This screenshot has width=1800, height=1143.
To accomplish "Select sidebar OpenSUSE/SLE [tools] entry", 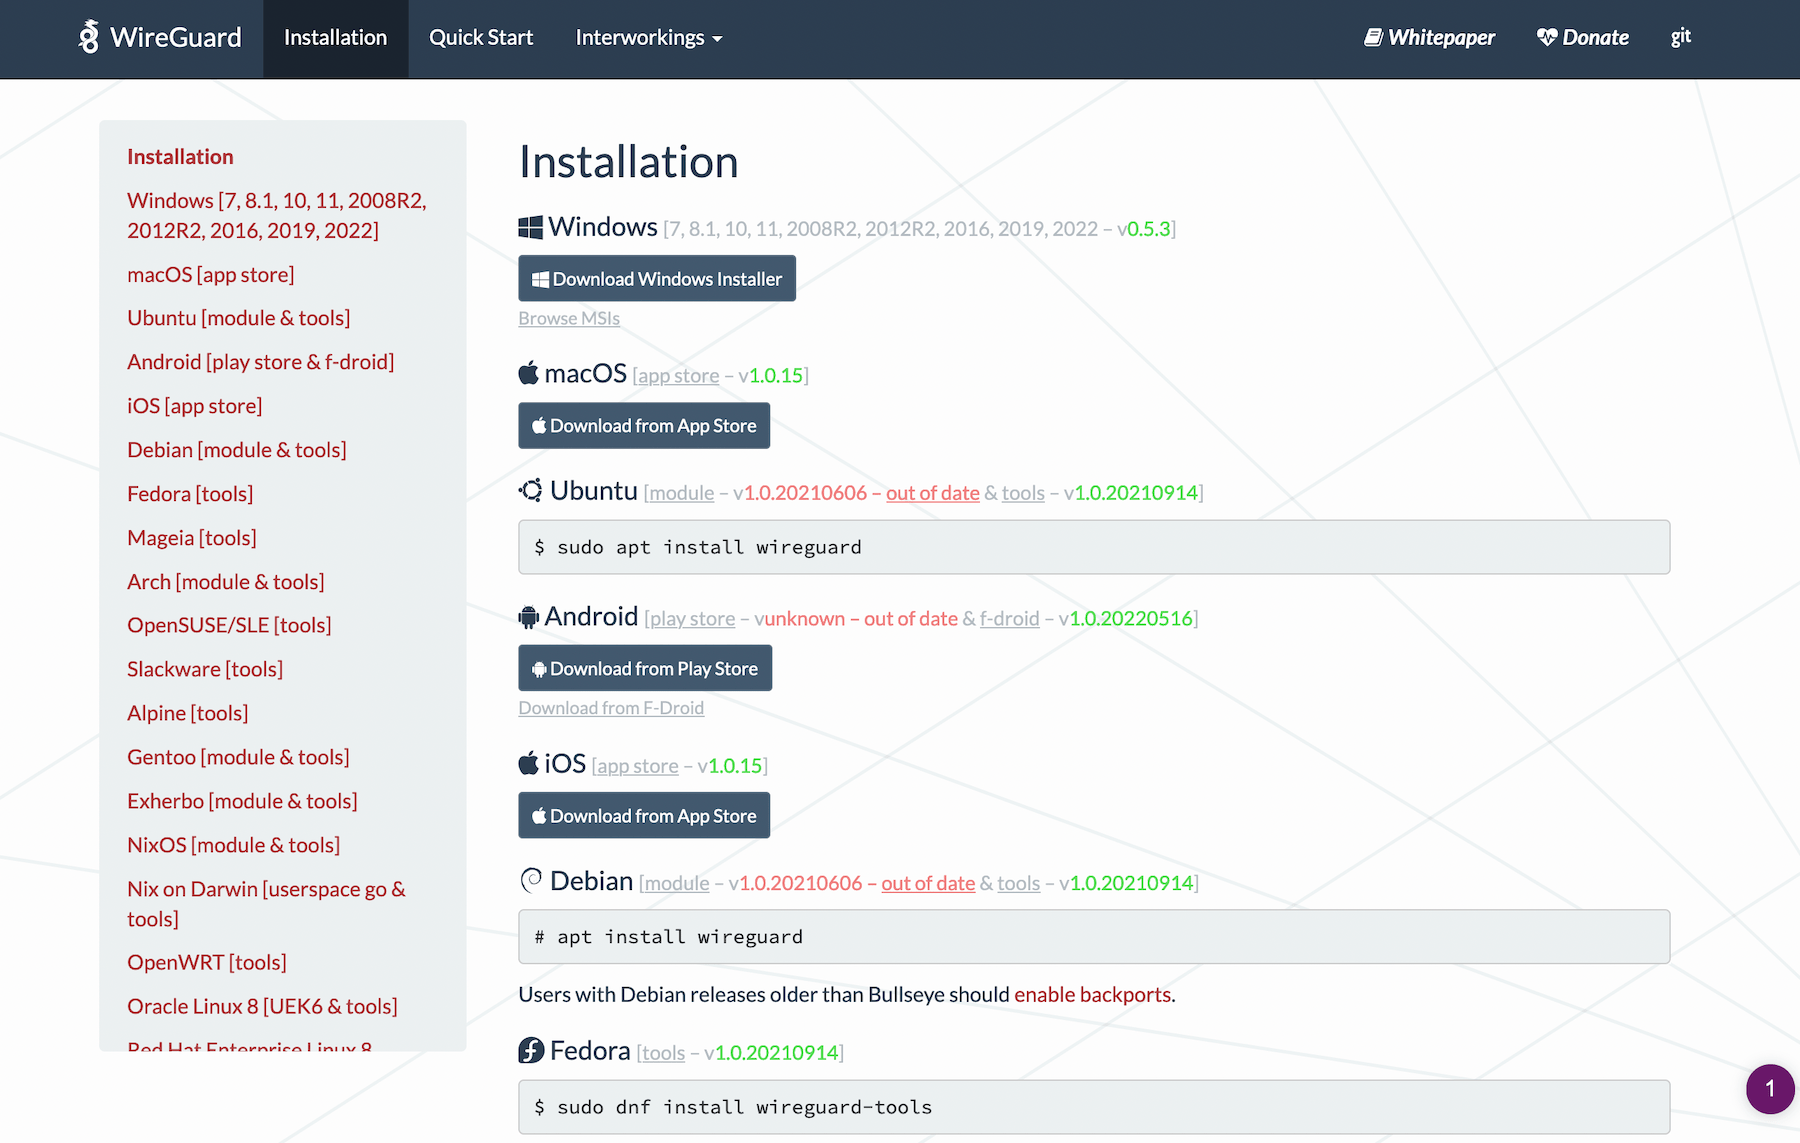I will (229, 625).
